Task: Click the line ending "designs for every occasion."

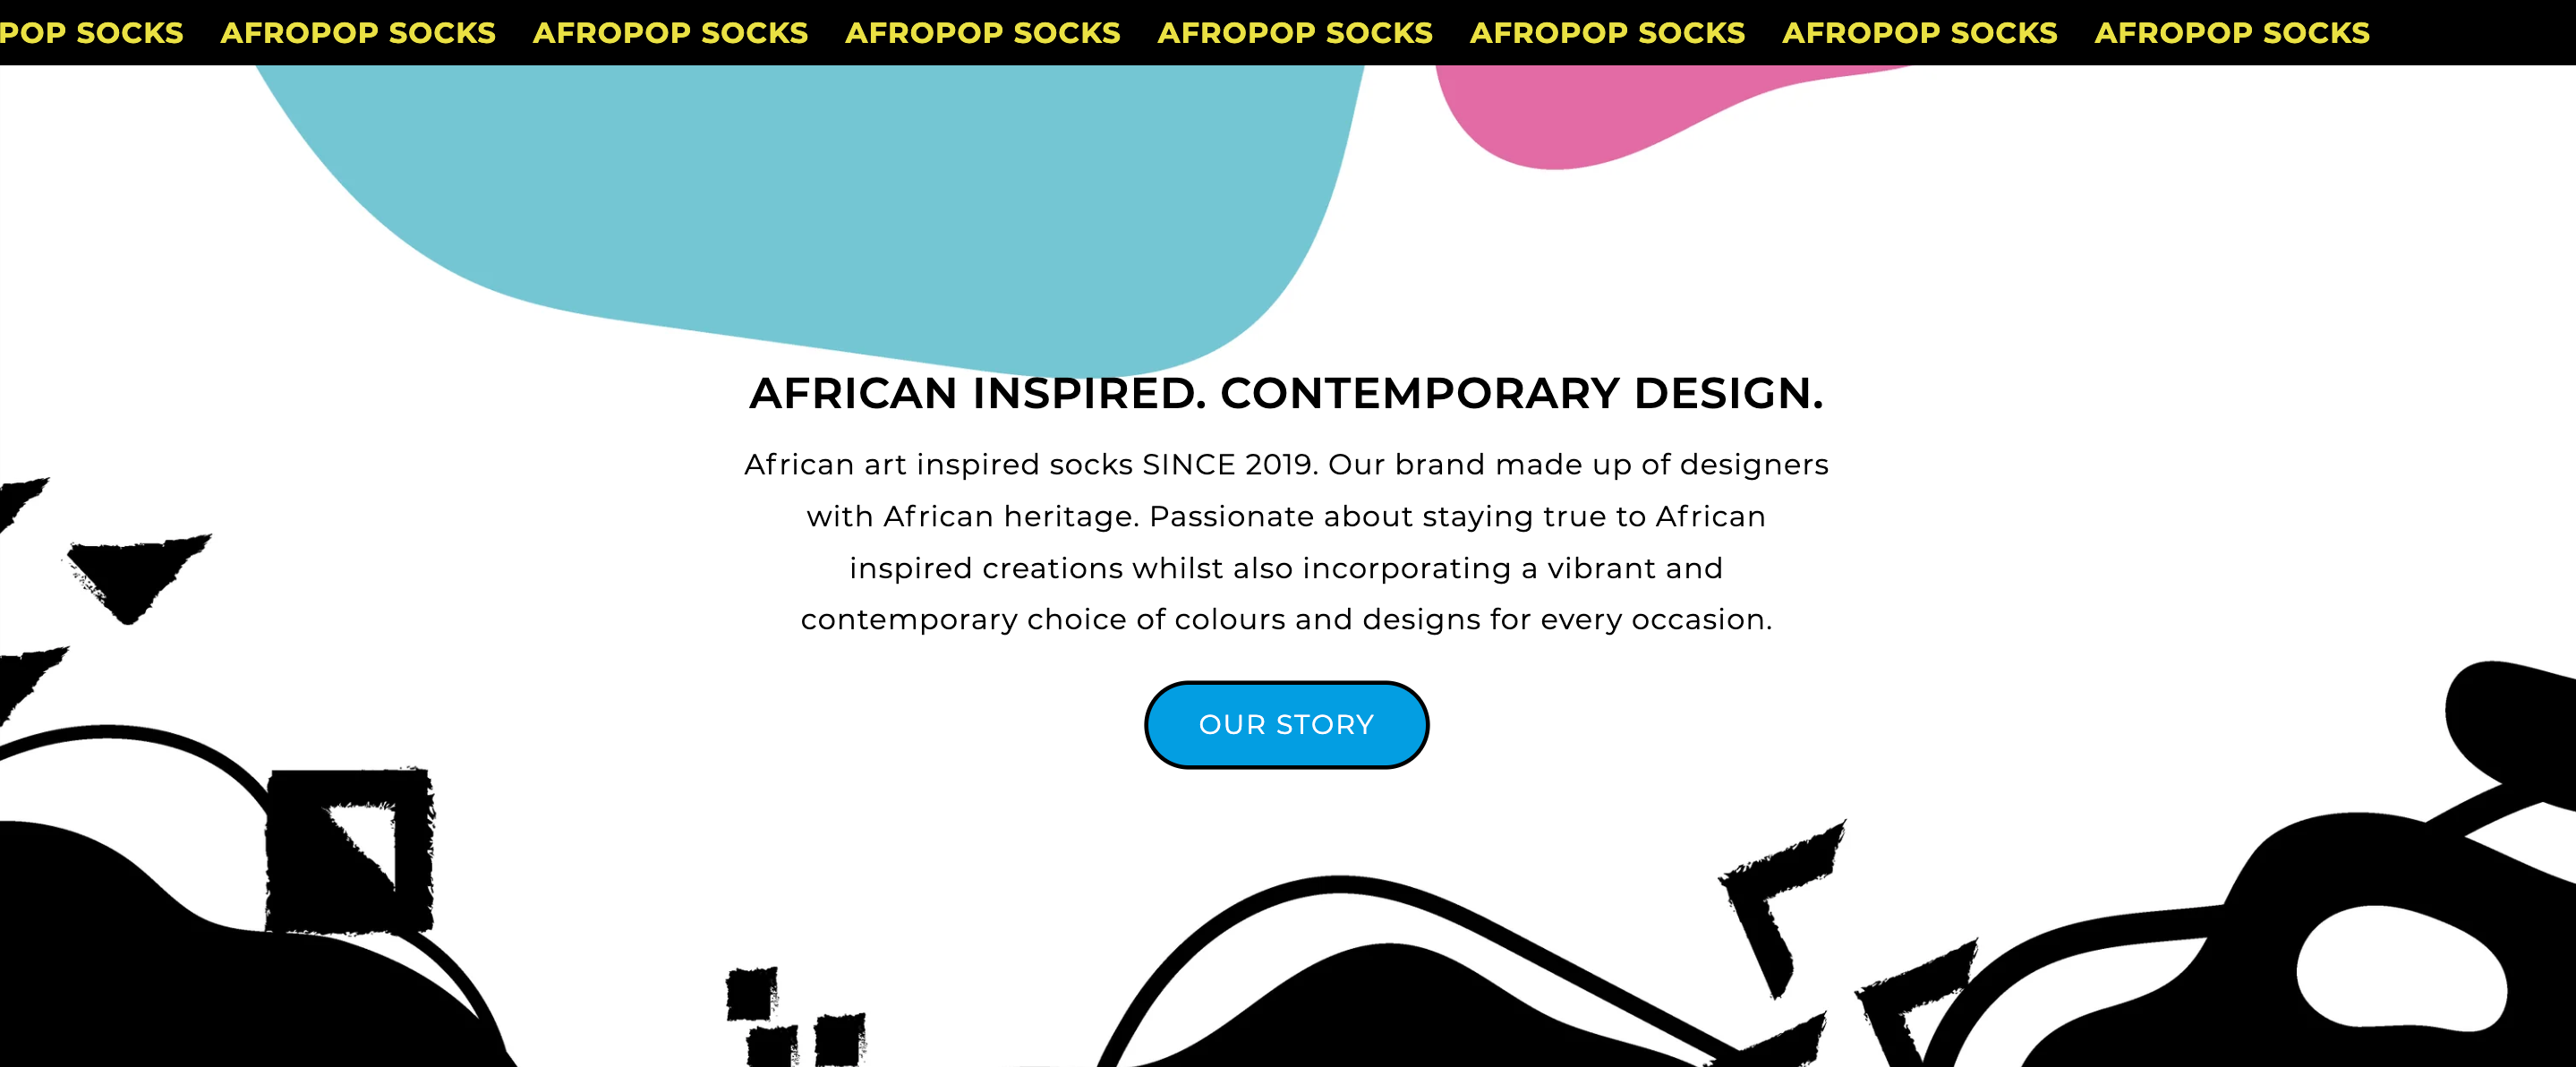Action: point(1286,620)
